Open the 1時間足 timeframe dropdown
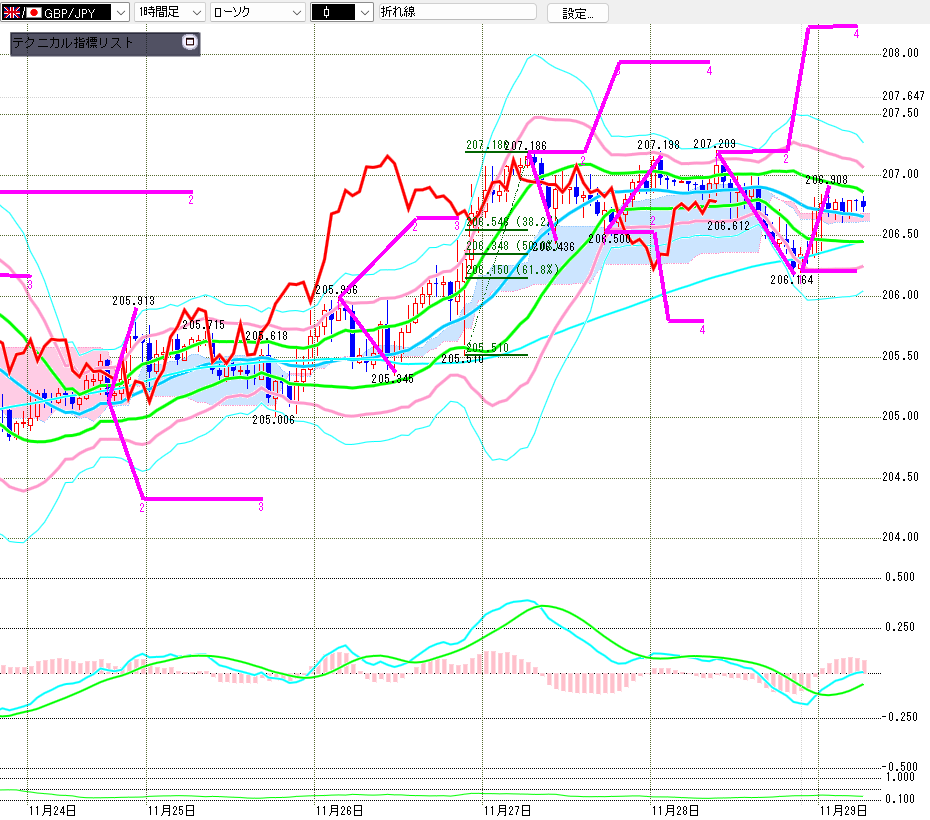930x820 pixels. [x=195, y=12]
